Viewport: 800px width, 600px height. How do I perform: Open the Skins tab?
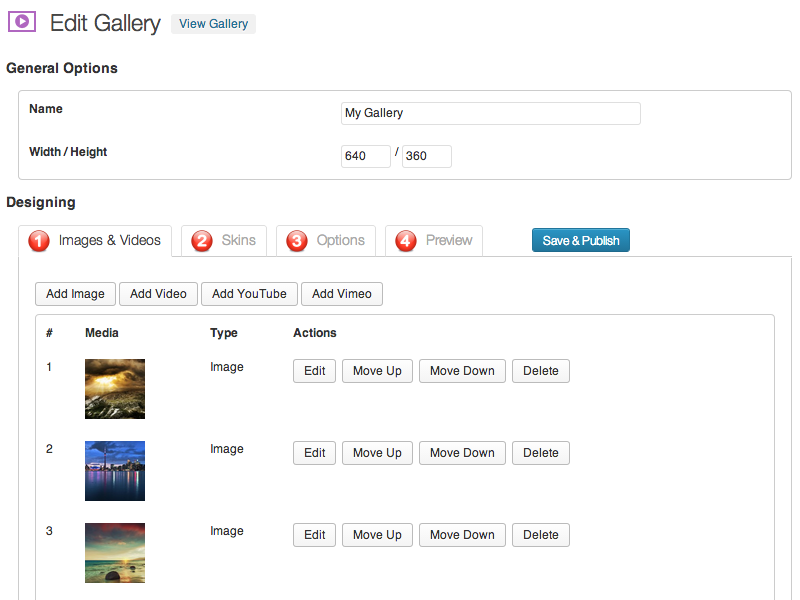224,240
